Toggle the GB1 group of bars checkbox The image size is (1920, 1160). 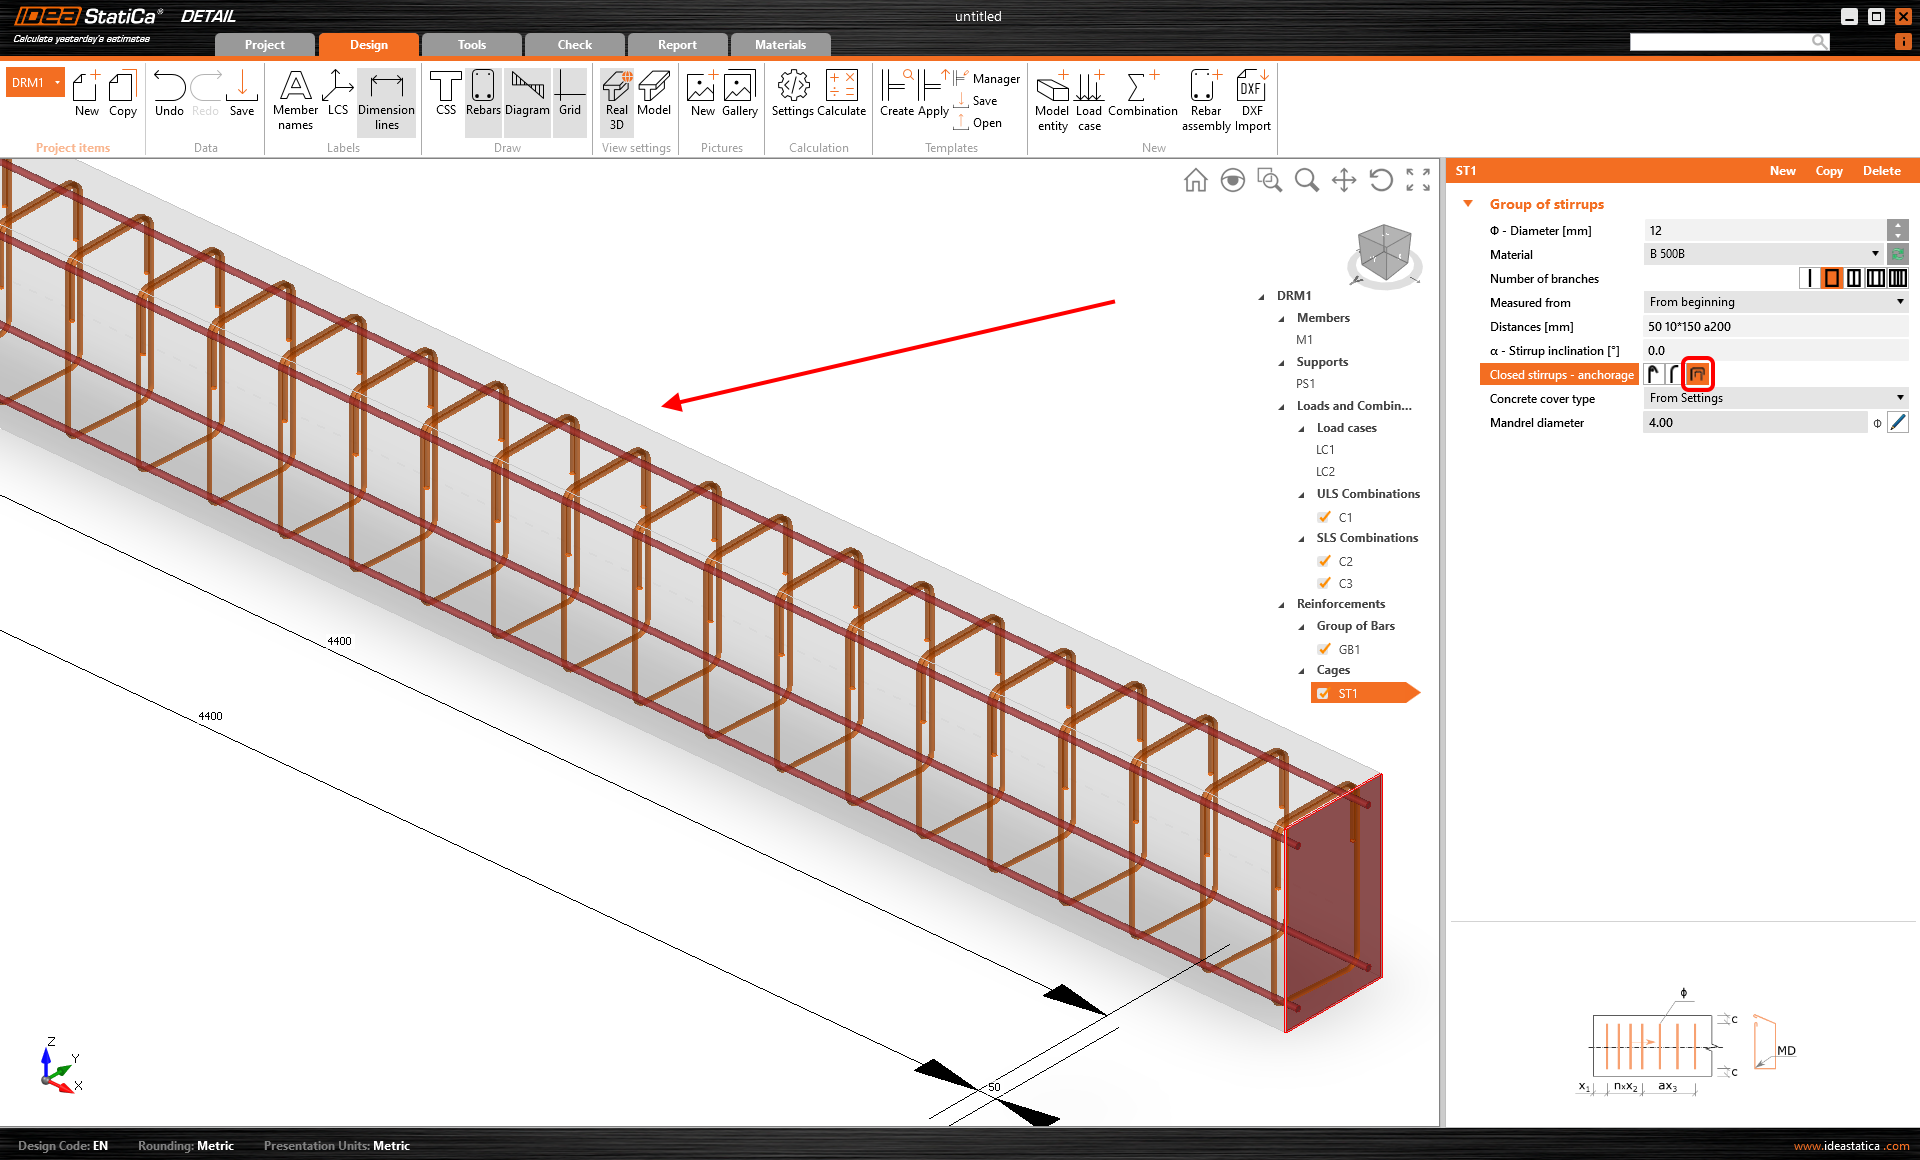click(x=1324, y=649)
